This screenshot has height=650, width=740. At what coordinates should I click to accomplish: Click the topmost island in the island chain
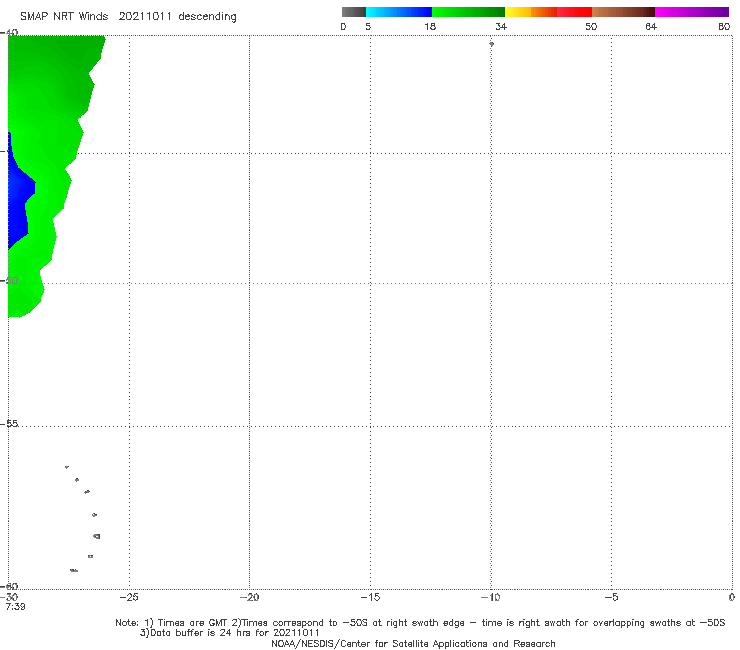point(67,467)
